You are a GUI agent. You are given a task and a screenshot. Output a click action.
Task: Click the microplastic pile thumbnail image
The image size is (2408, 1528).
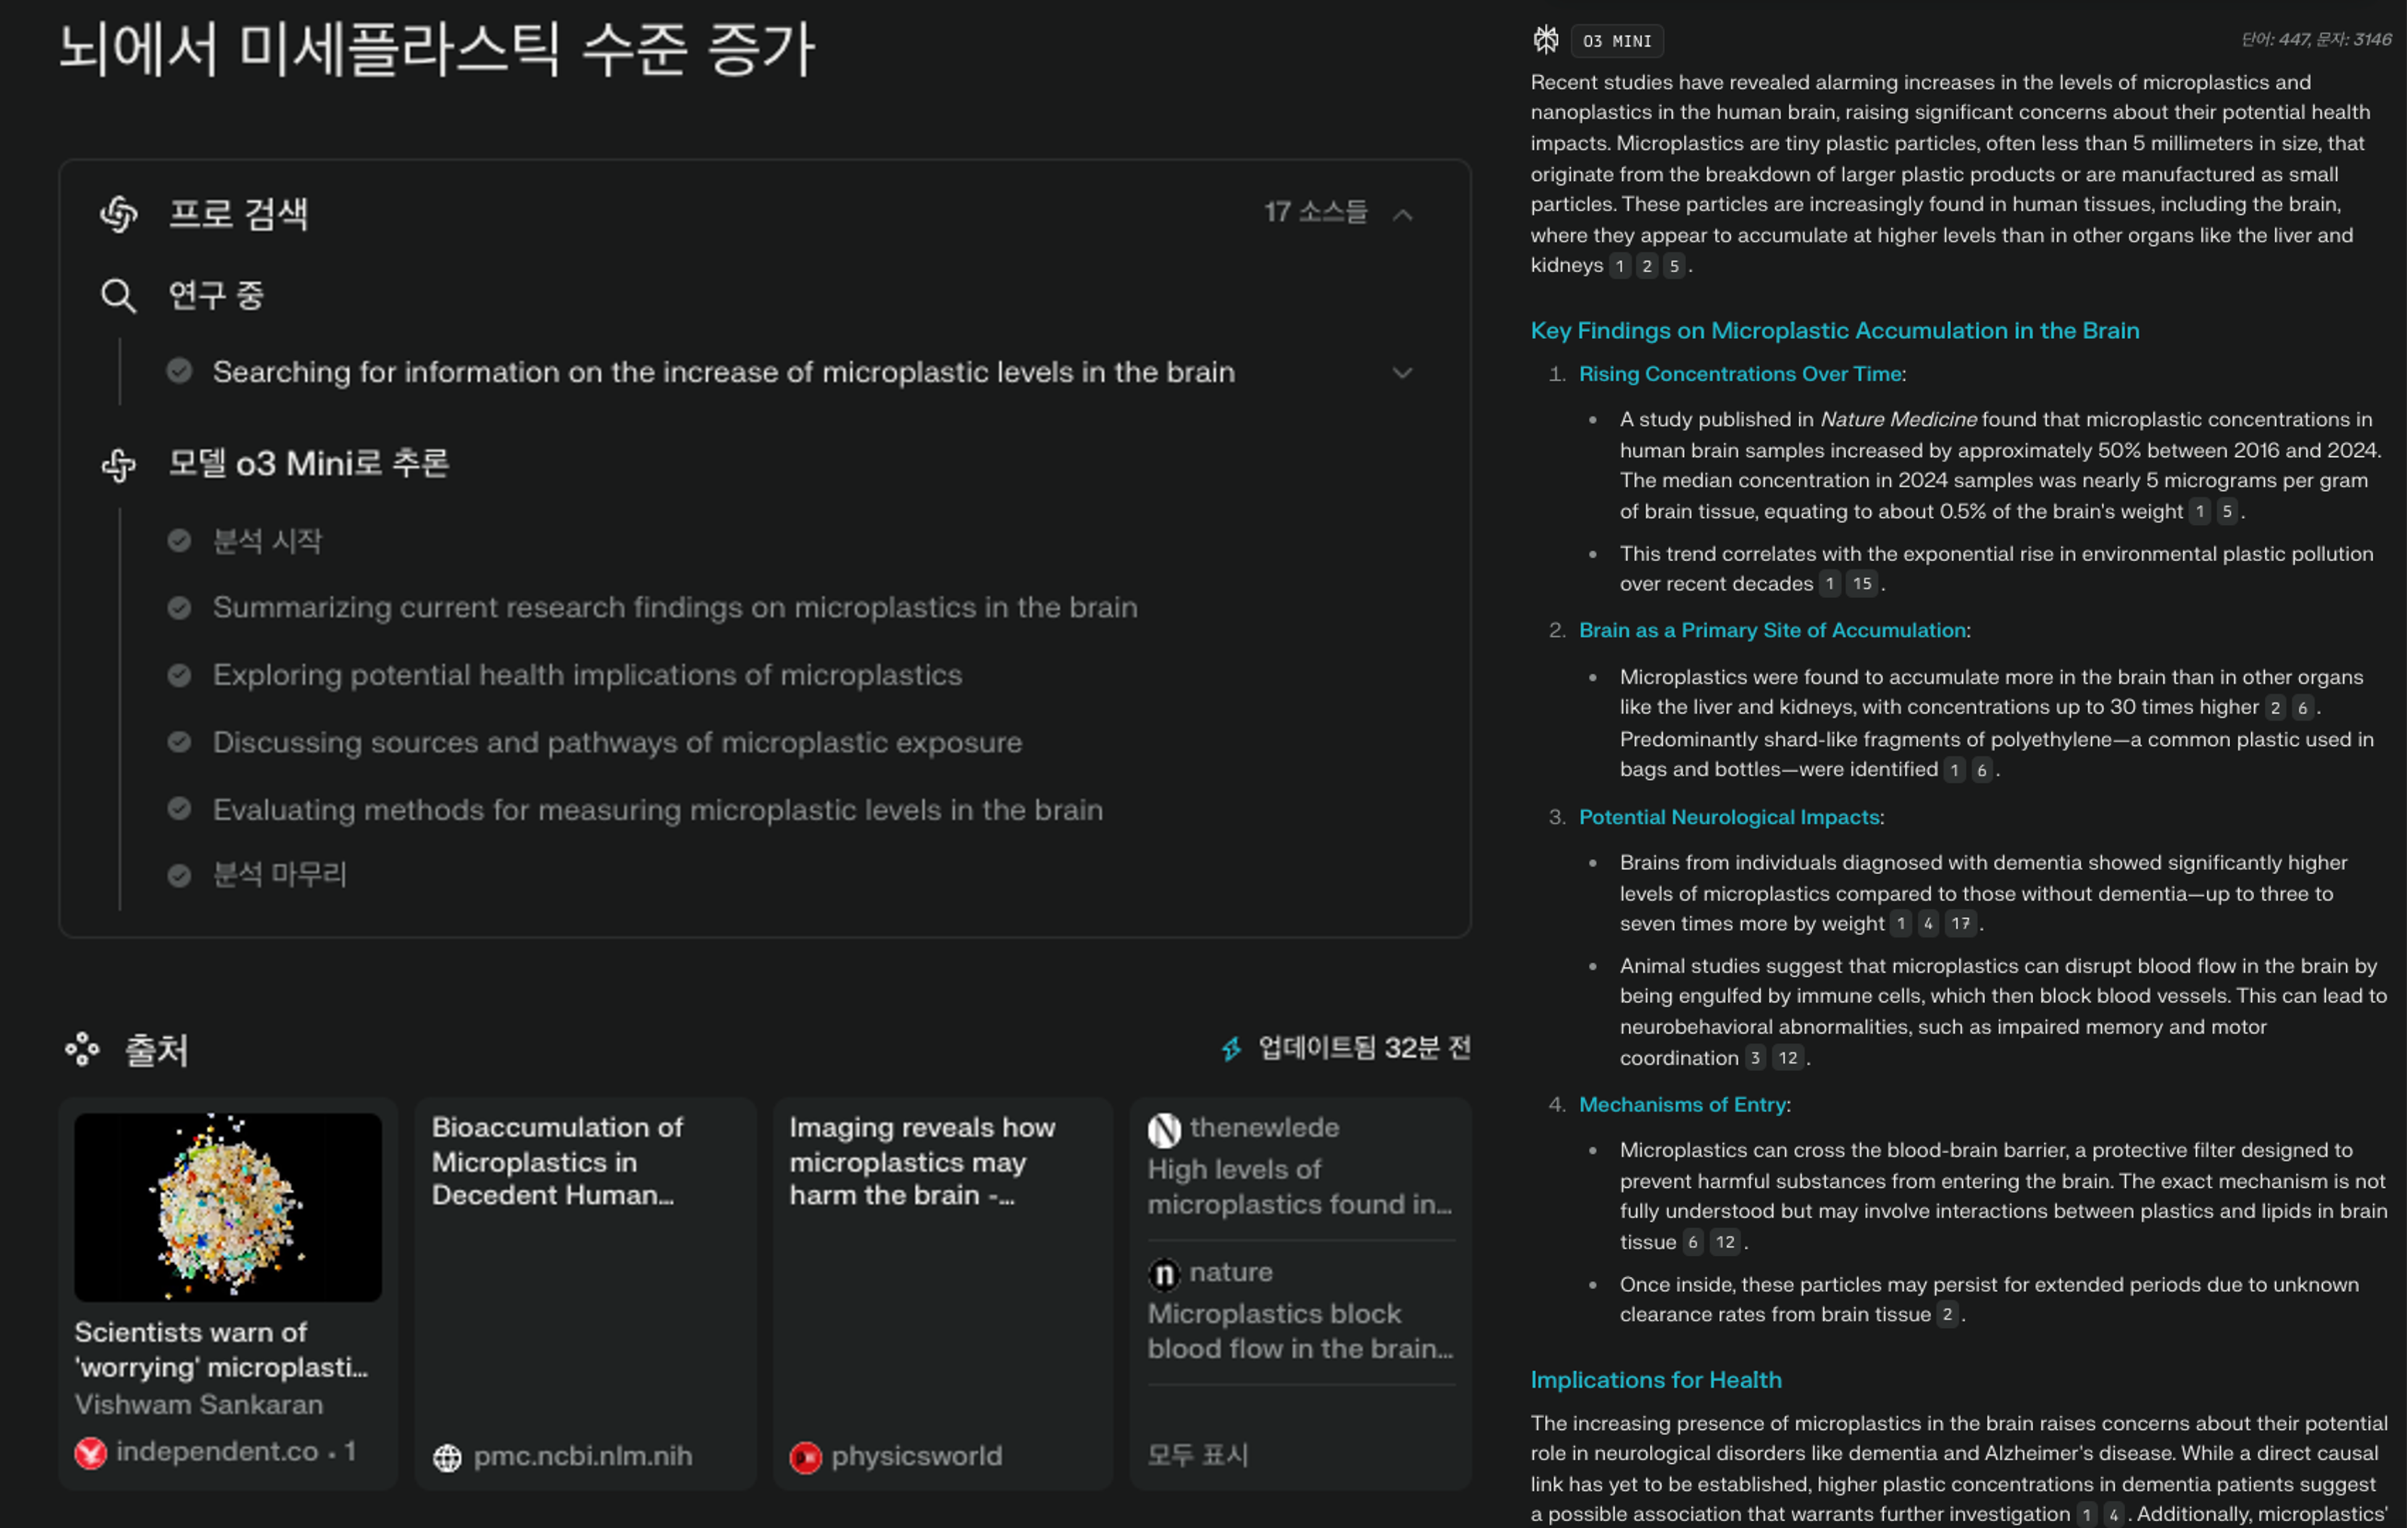[228, 1207]
